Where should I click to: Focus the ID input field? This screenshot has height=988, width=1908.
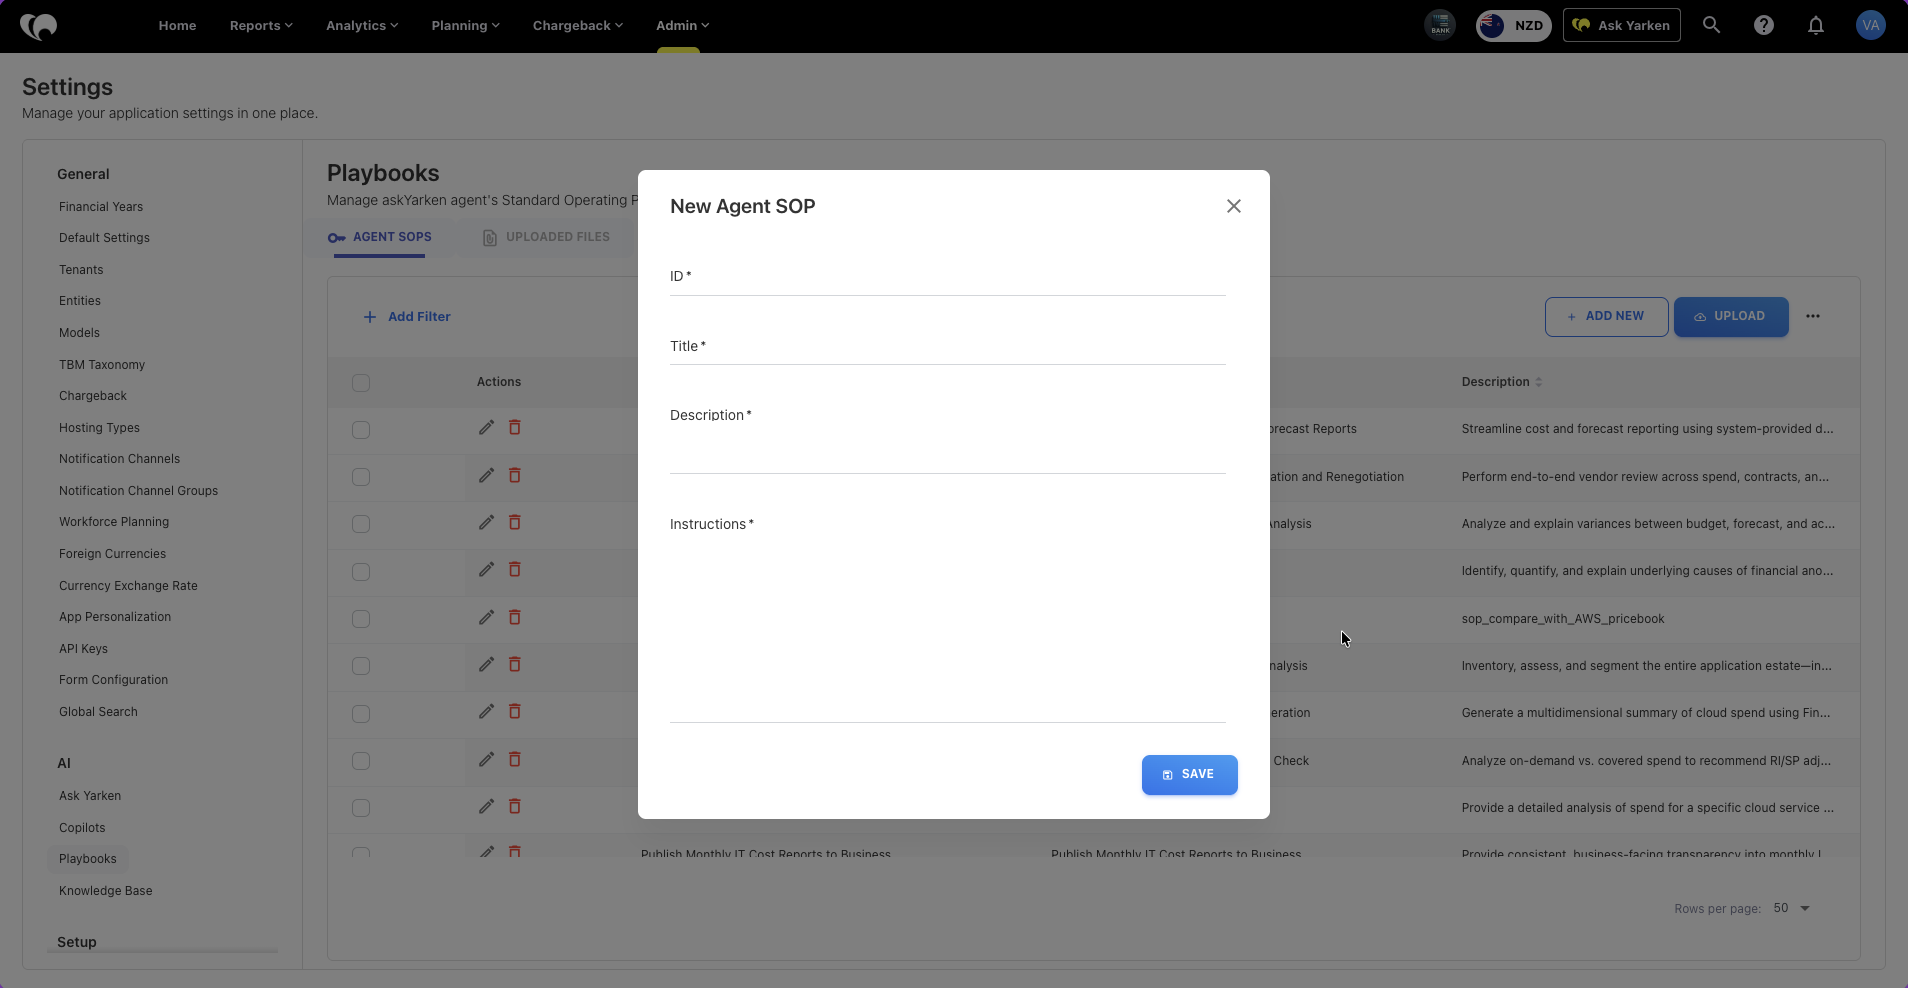[x=947, y=277]
